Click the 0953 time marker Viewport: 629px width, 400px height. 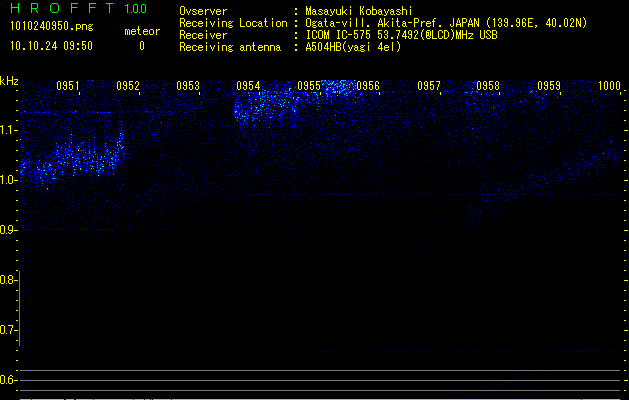[188, 86]
